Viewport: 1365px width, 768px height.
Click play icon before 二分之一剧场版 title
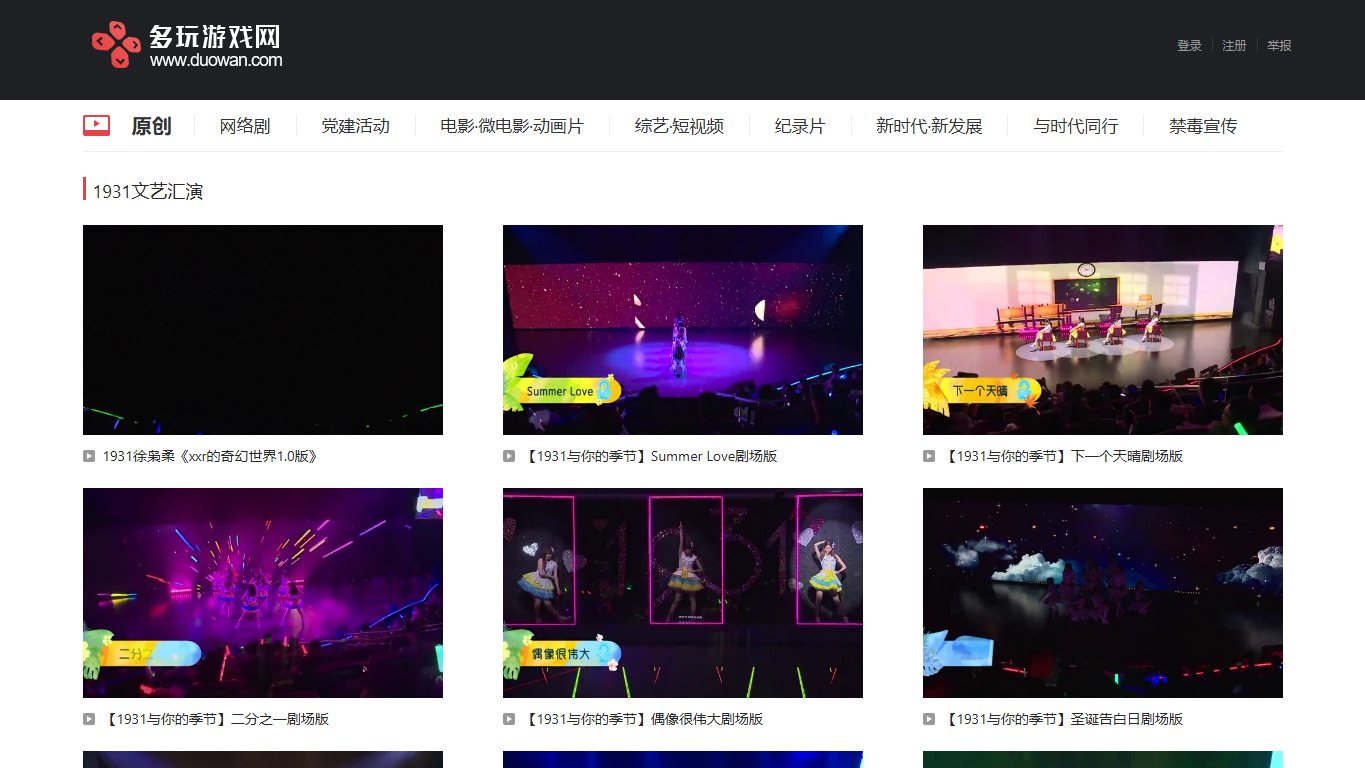coord(89,719)
